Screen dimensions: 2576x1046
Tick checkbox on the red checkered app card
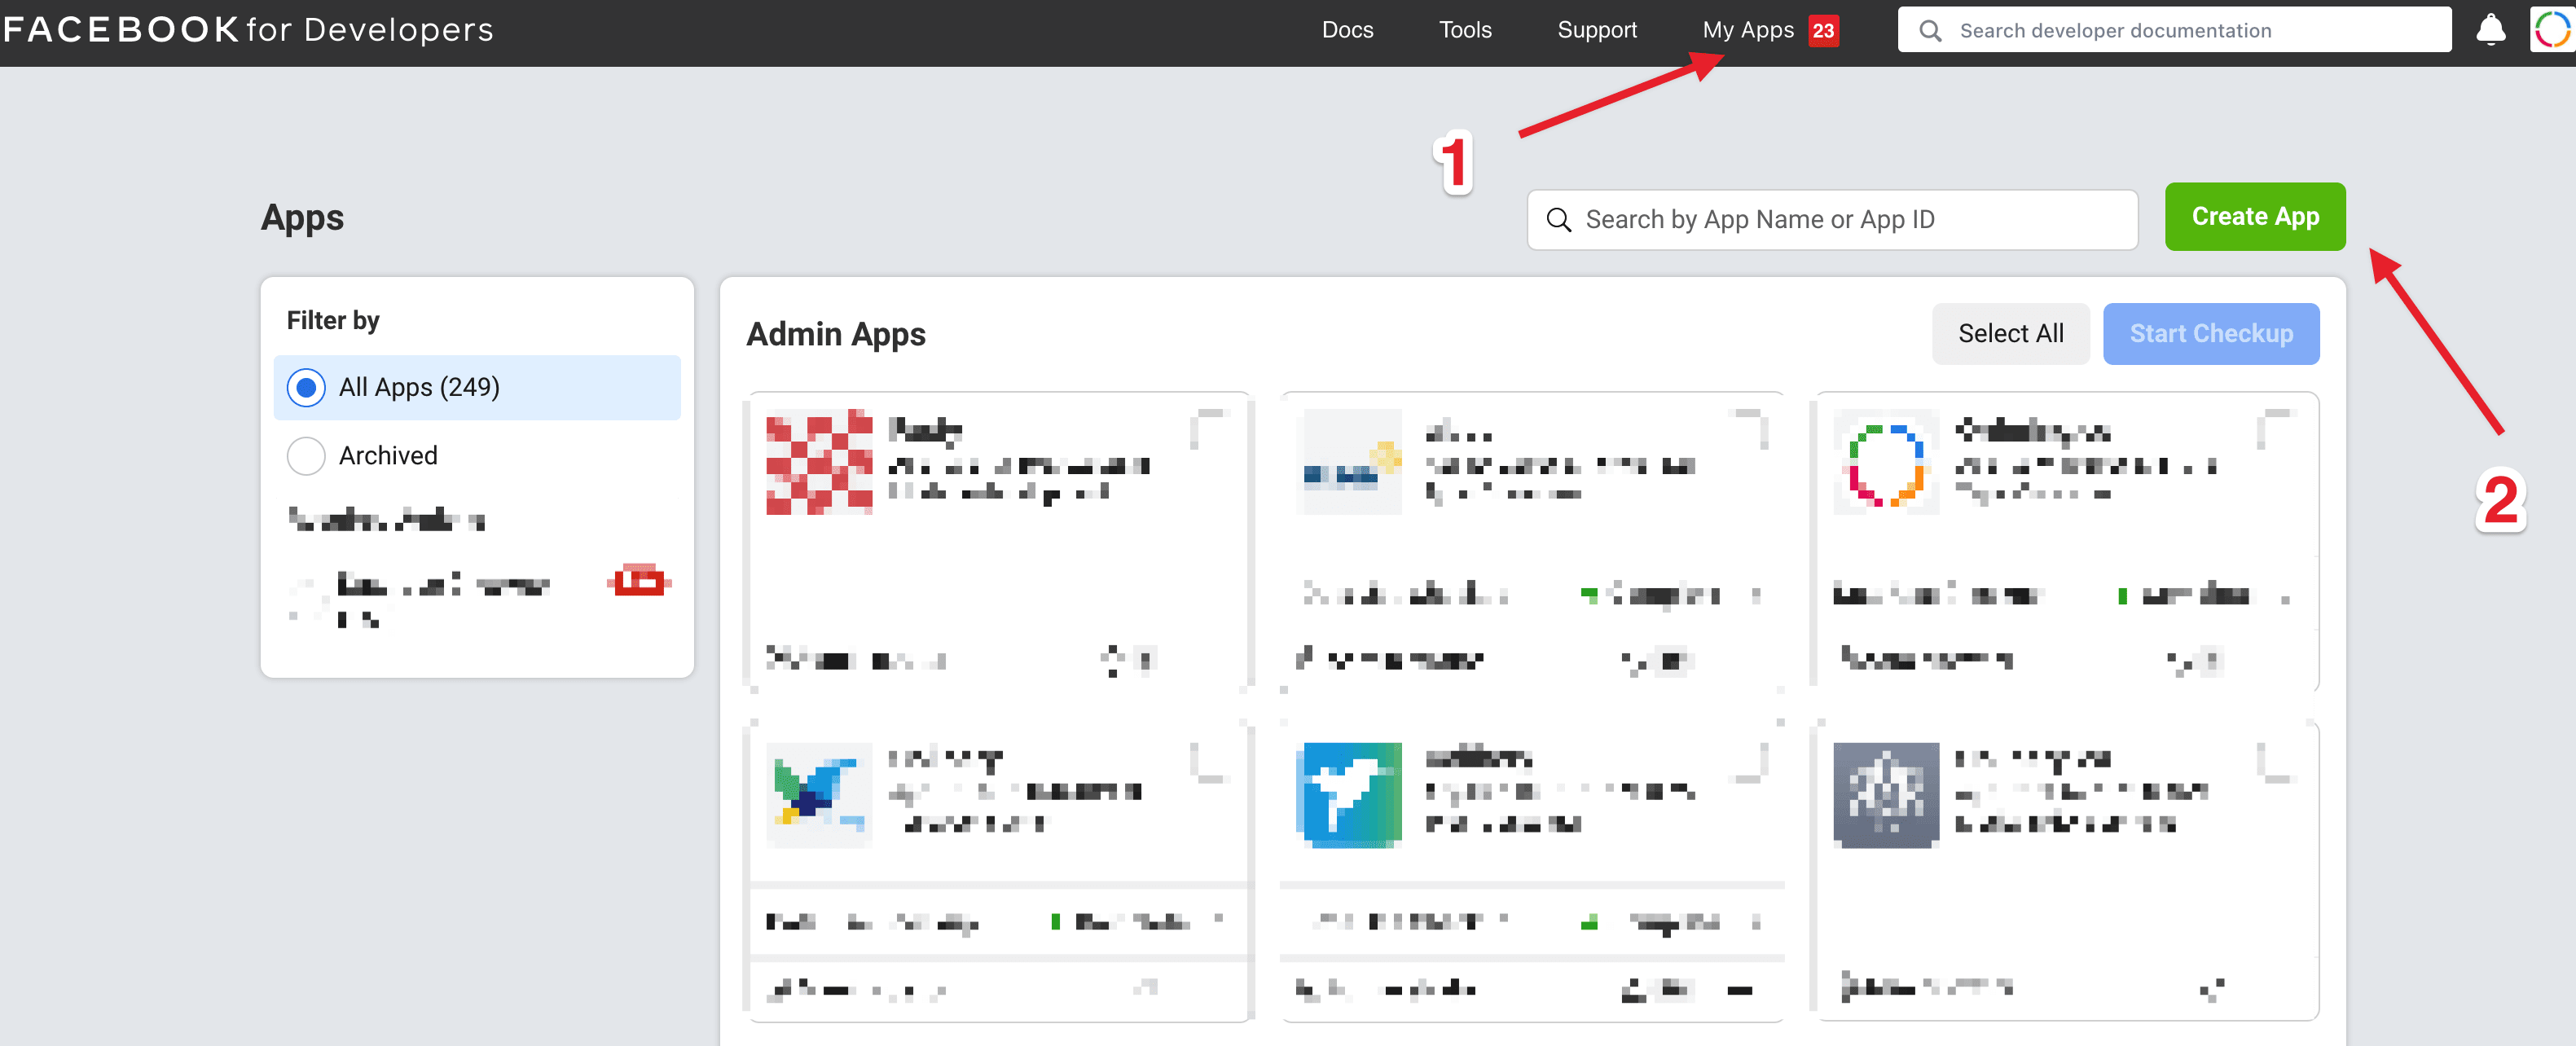[1208, 429]
